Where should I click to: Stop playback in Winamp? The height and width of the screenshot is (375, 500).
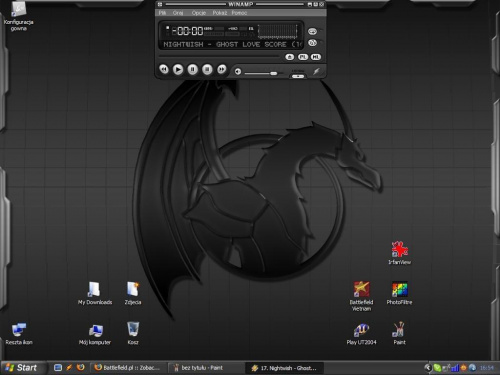coord(207,69)
